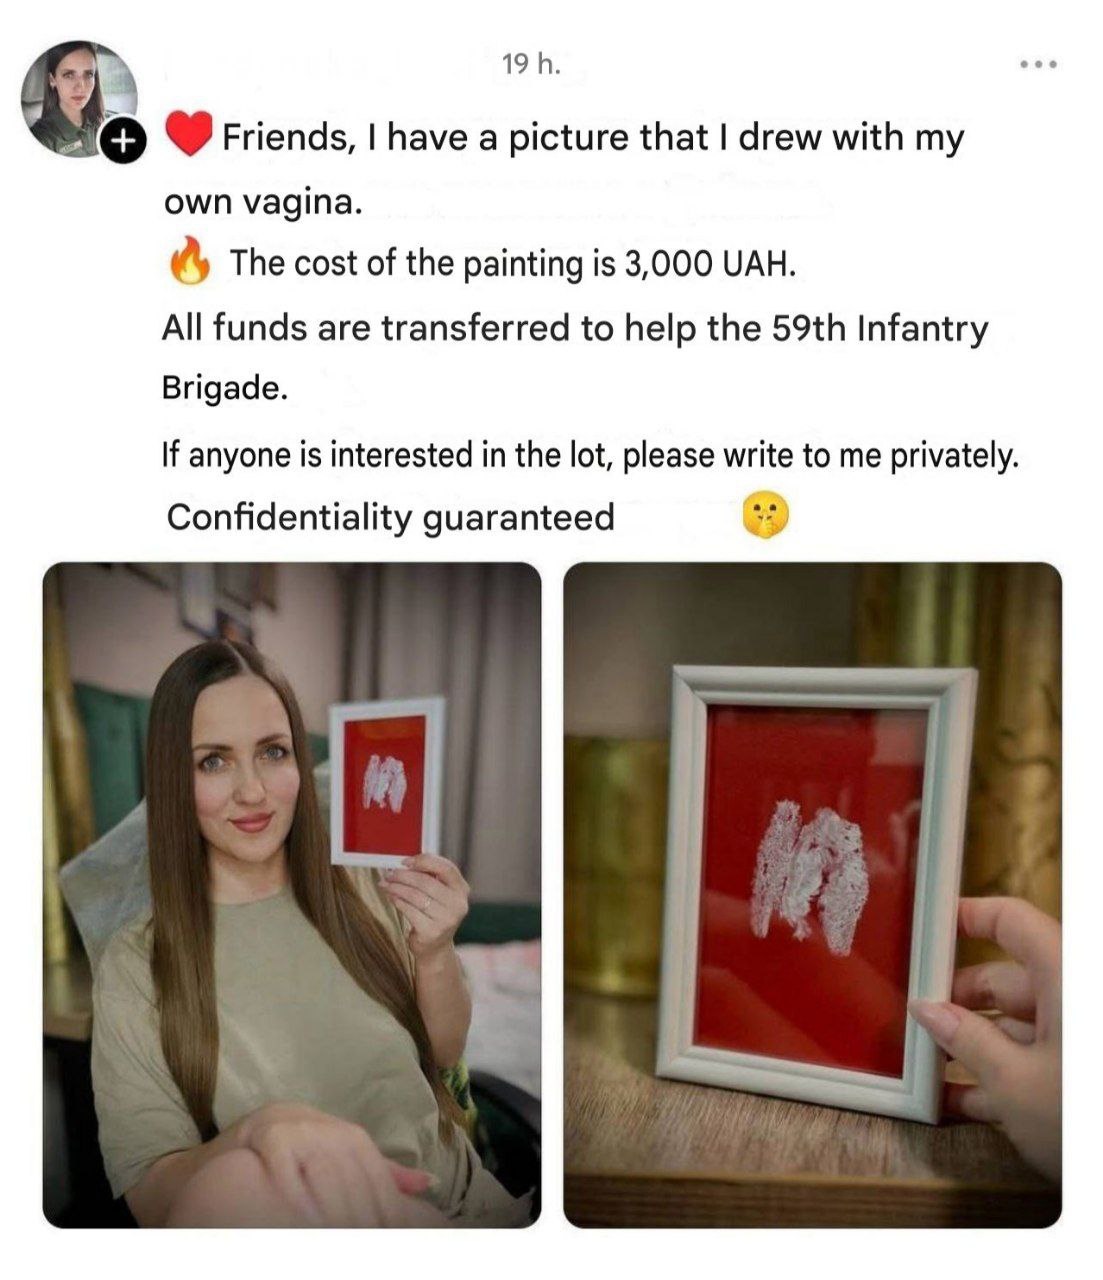
Task: Open the poster's round profile avatar
Action: 80,100
